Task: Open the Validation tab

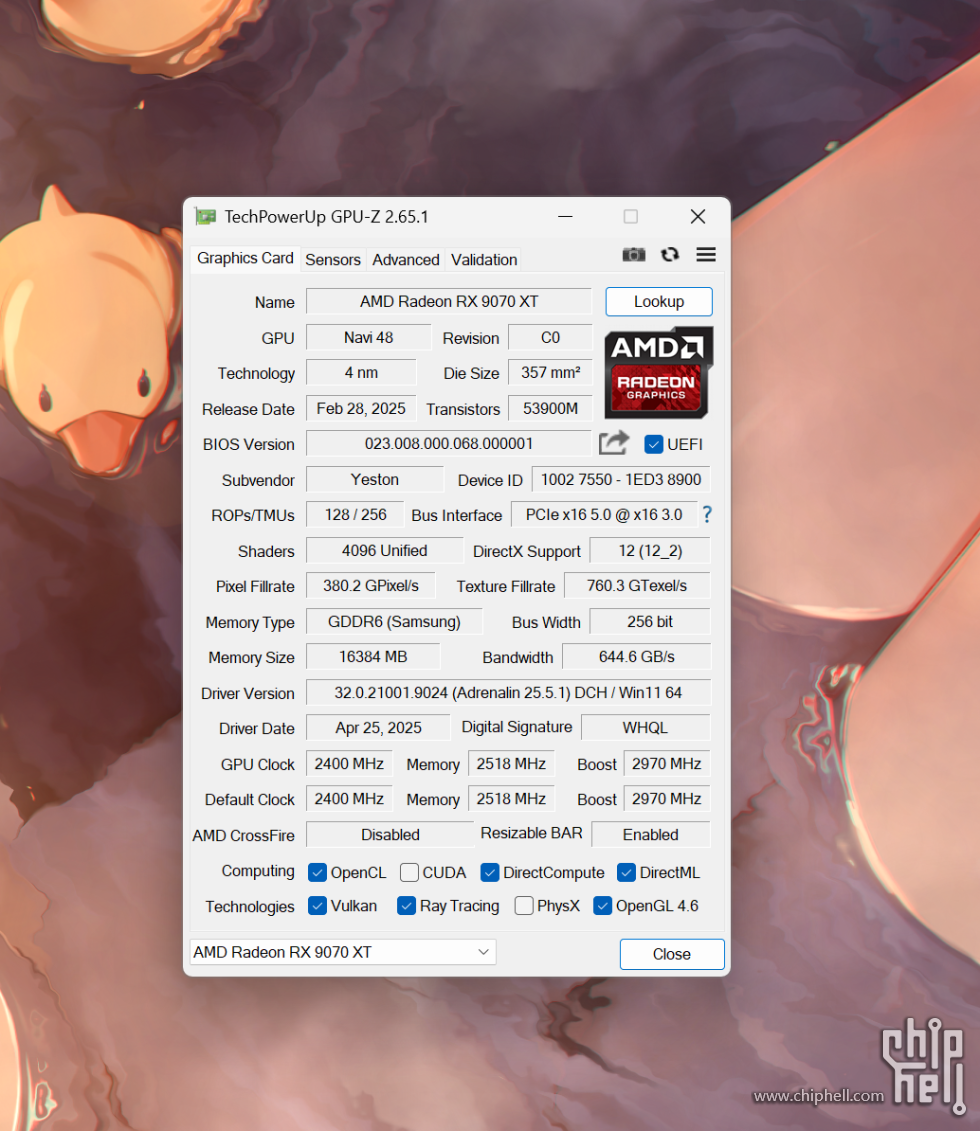Action: tap(484, 260)
